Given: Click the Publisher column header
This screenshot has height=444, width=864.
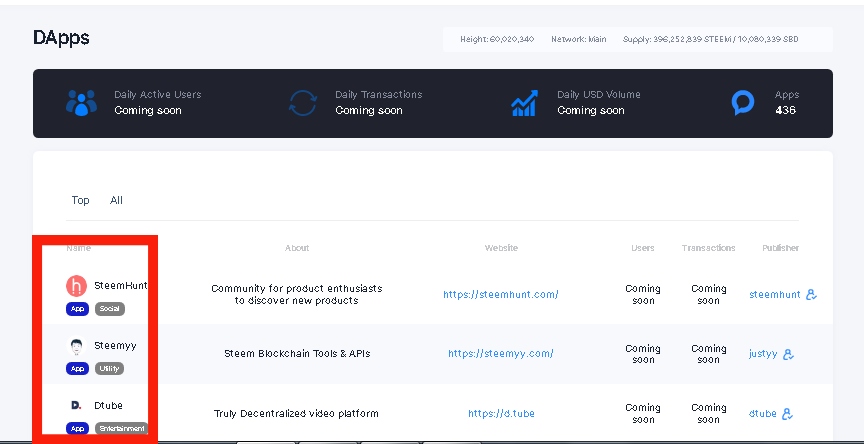Looking at the screenshot, I should coord(780,248).
